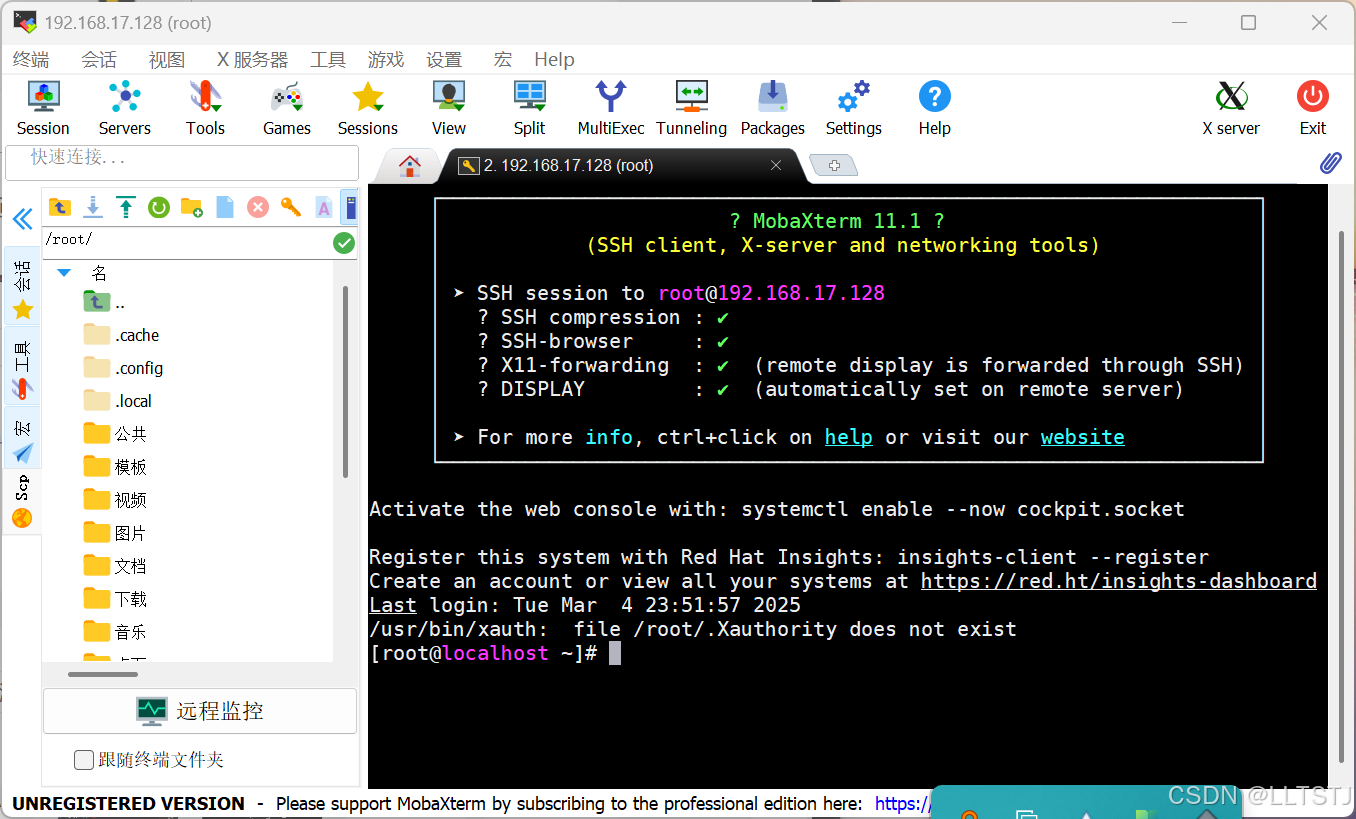Click the 快速连接 quick connect field

[182, 162]
